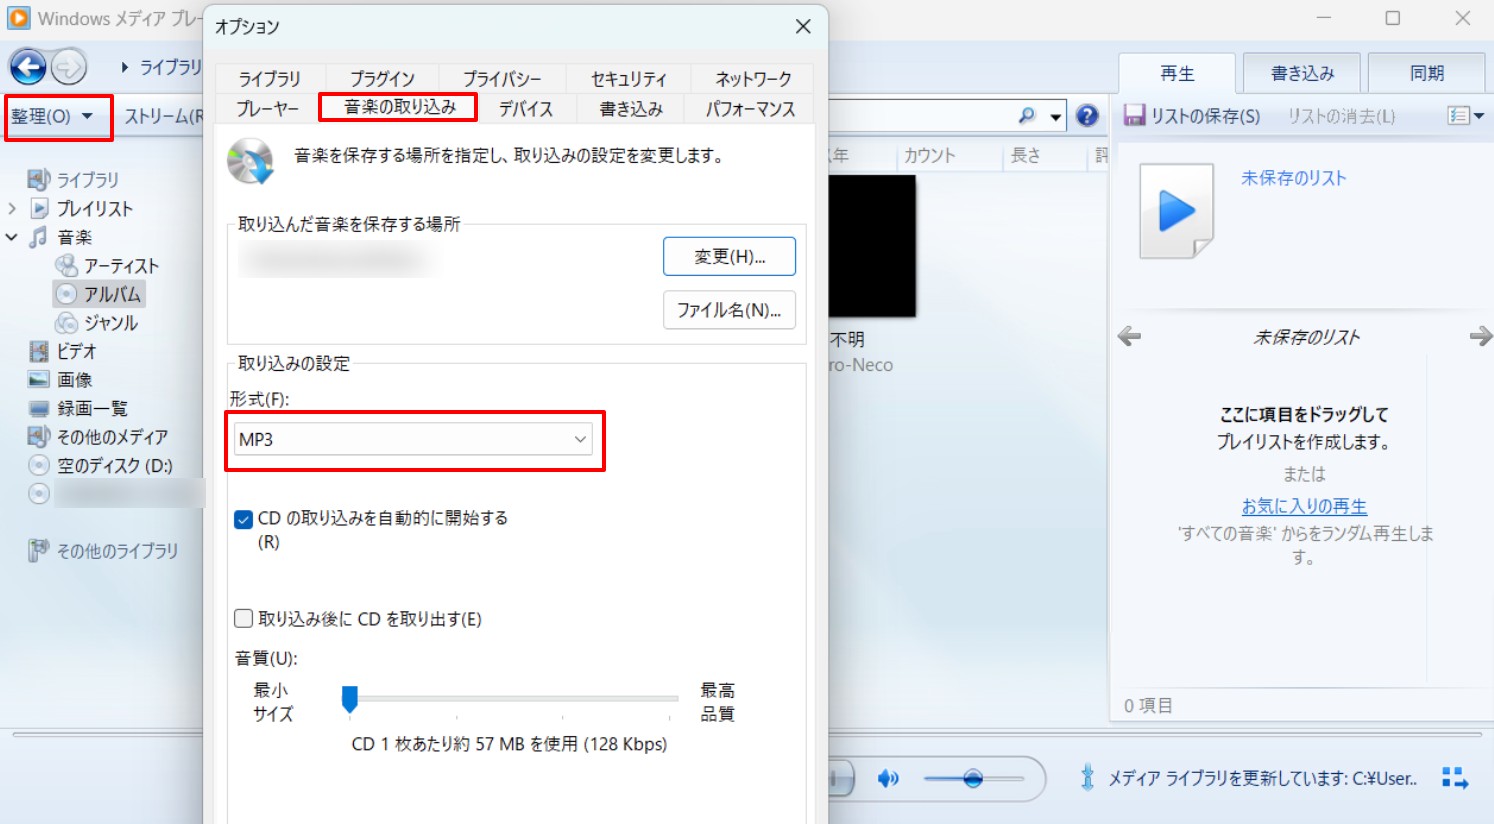
Task: Select 音楽 in the navigation tree
Action: 75,237
